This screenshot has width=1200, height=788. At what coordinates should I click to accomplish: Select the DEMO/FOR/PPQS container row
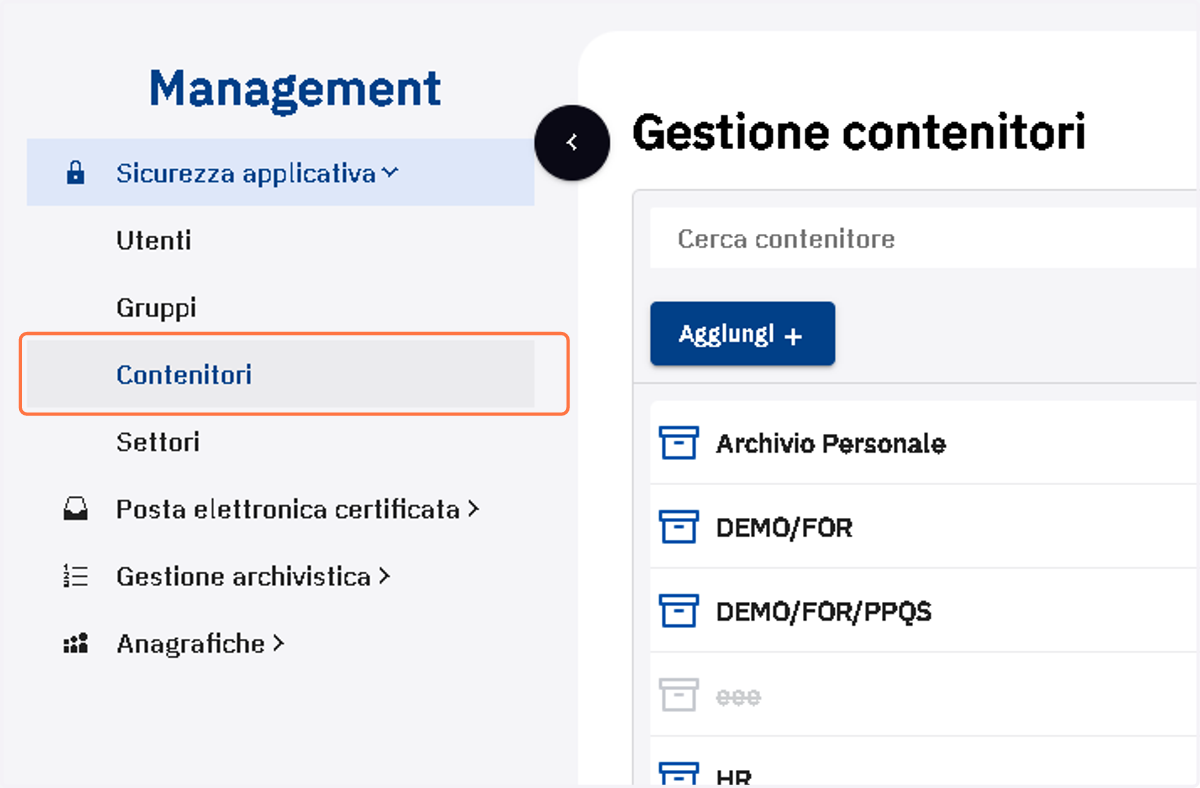tap(925, 611)
